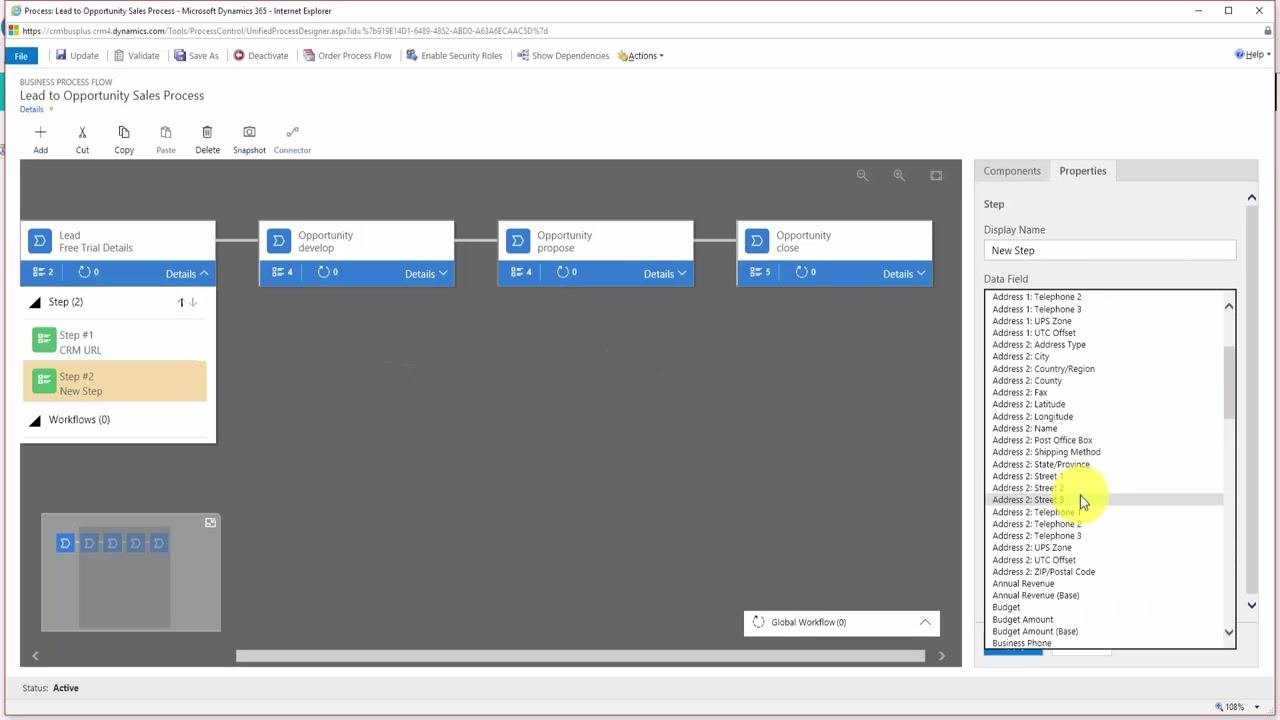
Task: Switch to the Properties tab
Action: (1083, 171)
